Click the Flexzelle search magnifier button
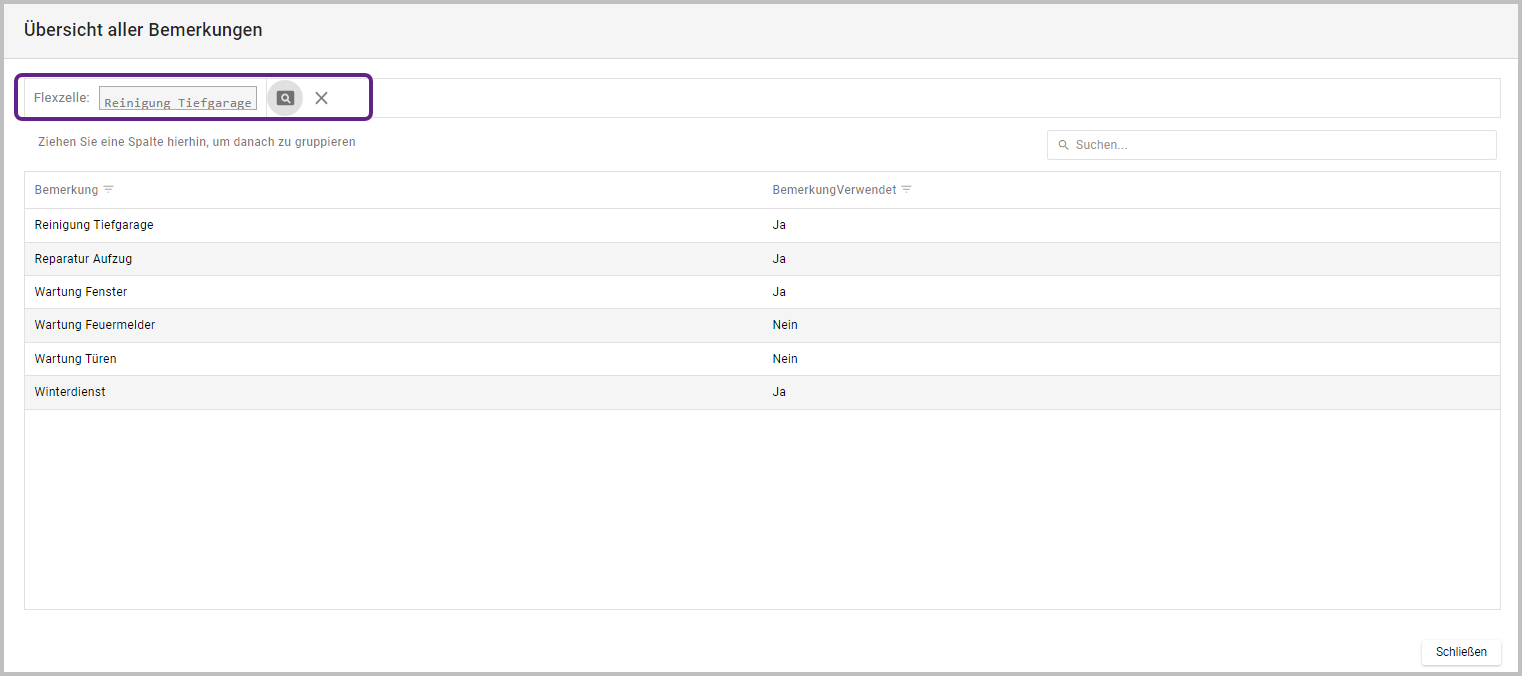 [285, 98]
